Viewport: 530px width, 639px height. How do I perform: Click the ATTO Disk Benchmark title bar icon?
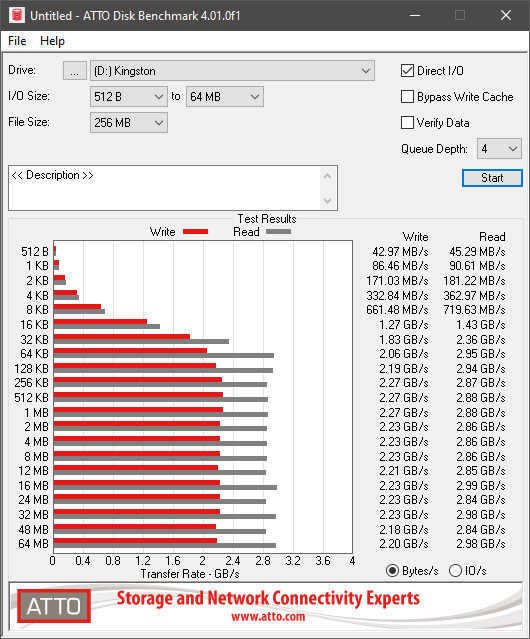point(17,15)
